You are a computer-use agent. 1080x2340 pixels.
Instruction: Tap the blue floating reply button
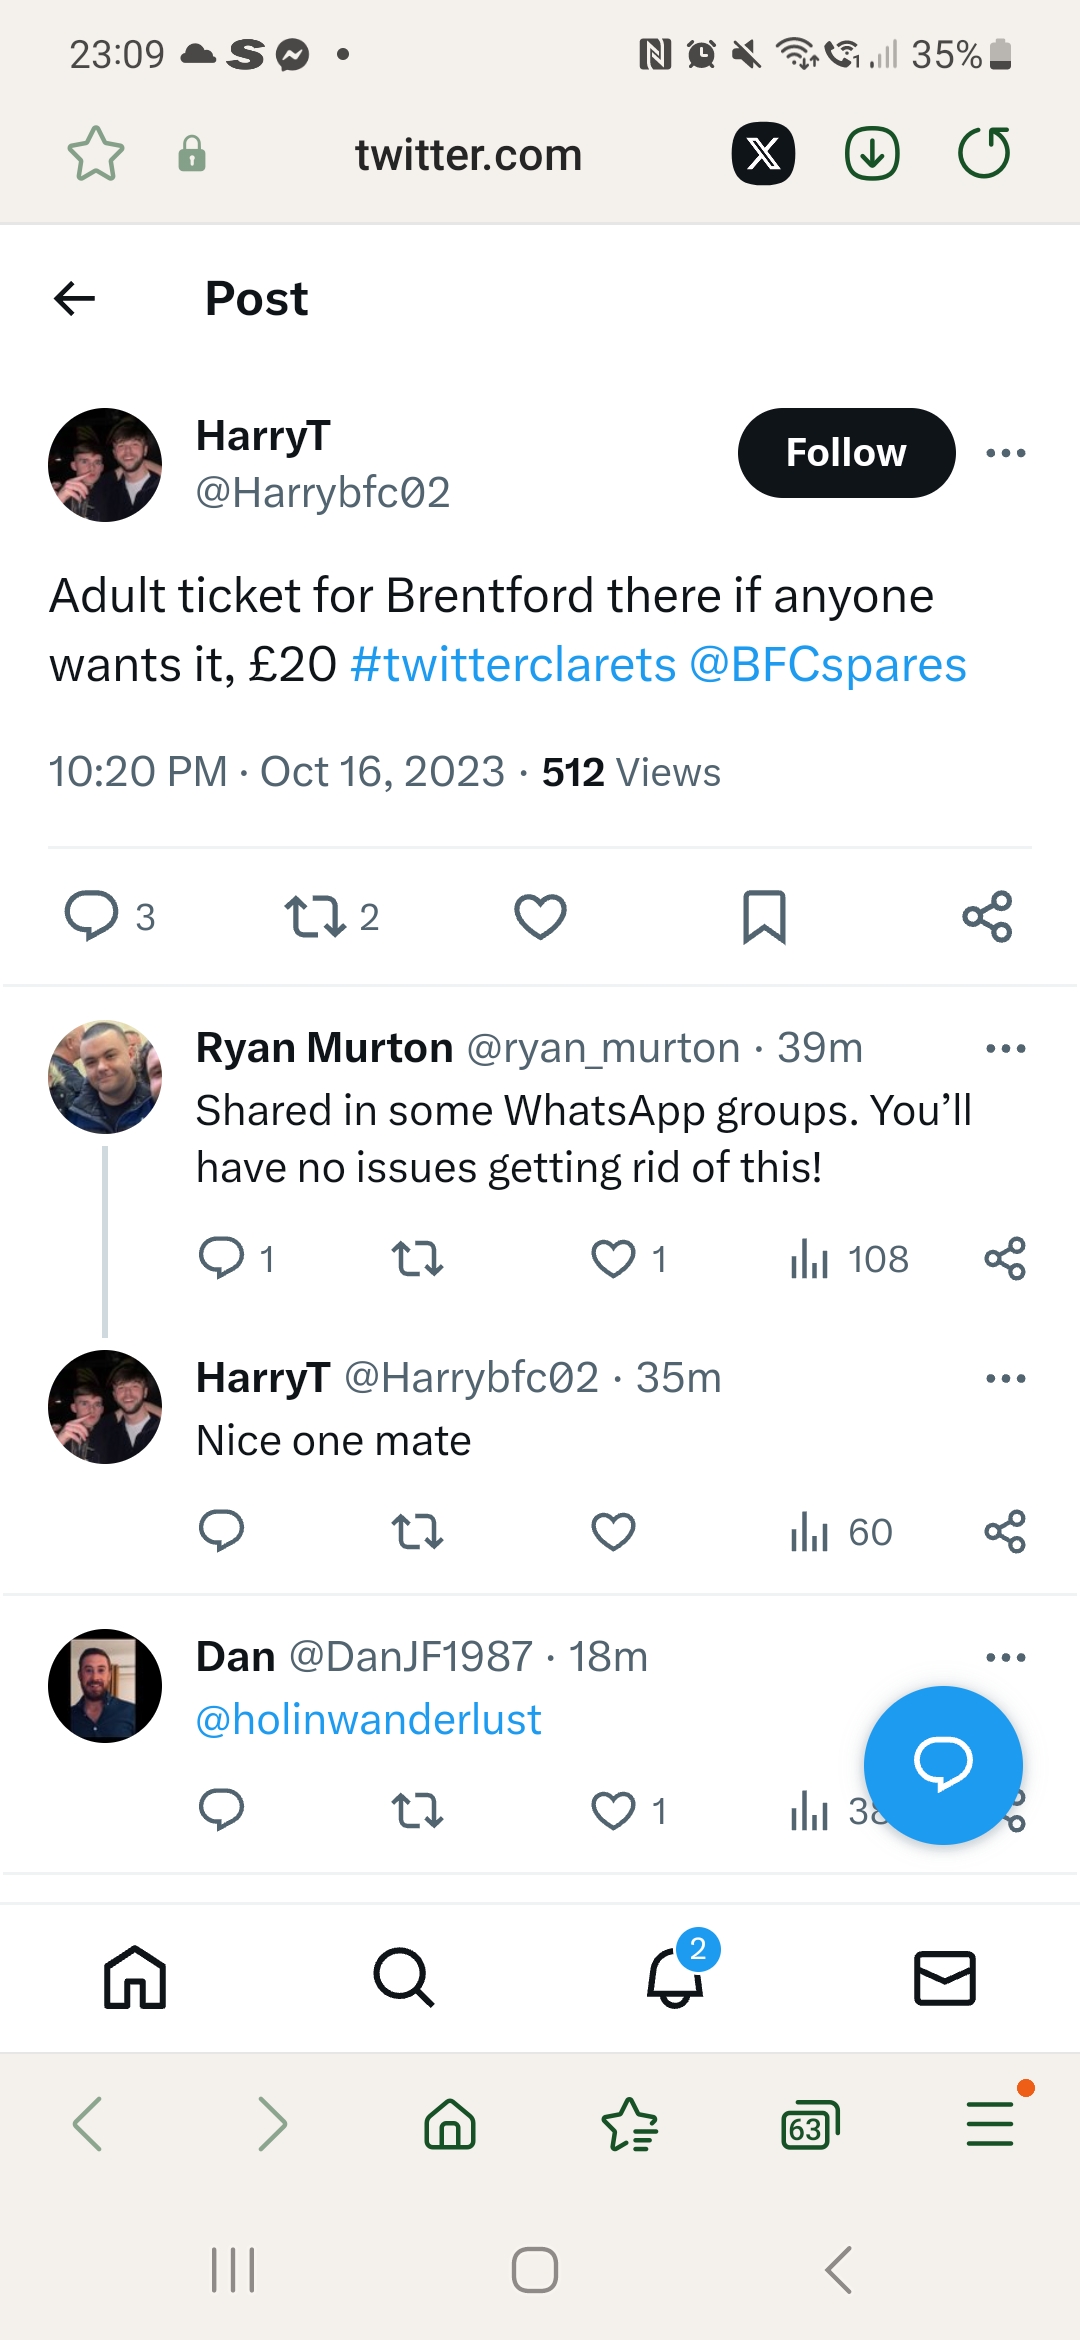pyautogui.click(x=942, y=1765)
